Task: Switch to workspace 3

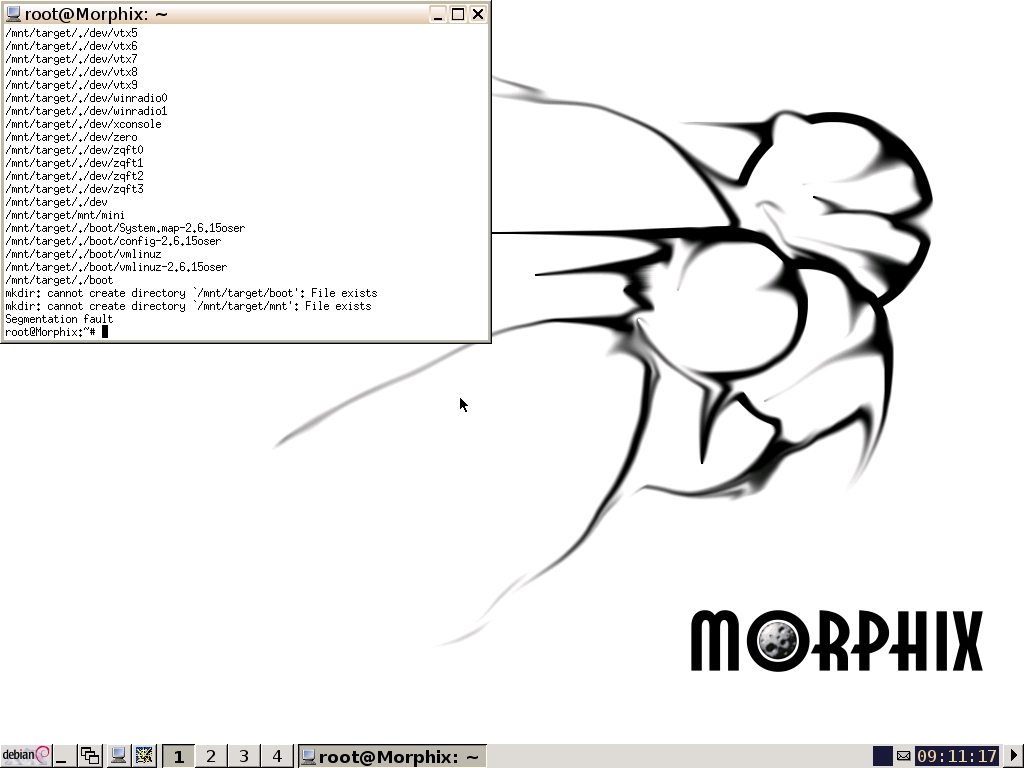Action: [x=244, y=756]
